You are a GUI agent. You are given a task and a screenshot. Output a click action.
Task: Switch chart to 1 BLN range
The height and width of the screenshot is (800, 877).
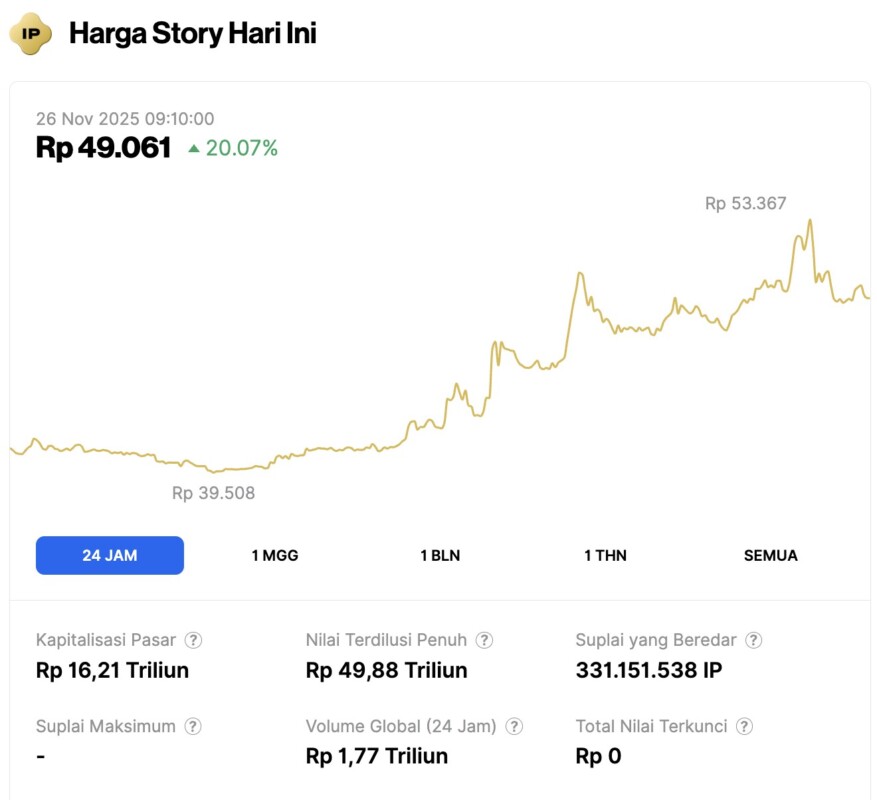tap(440, 556)
